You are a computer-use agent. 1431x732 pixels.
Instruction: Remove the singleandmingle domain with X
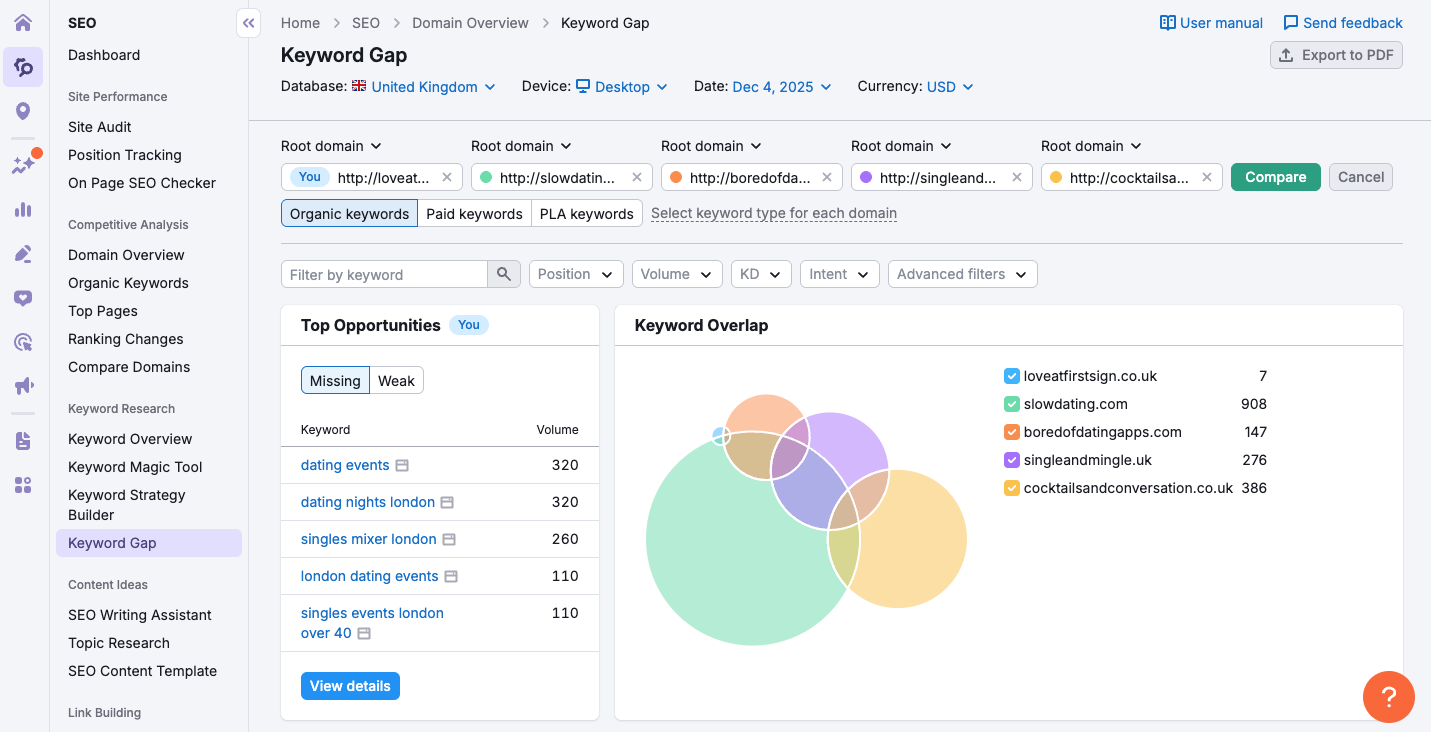tap(1017, 177)
